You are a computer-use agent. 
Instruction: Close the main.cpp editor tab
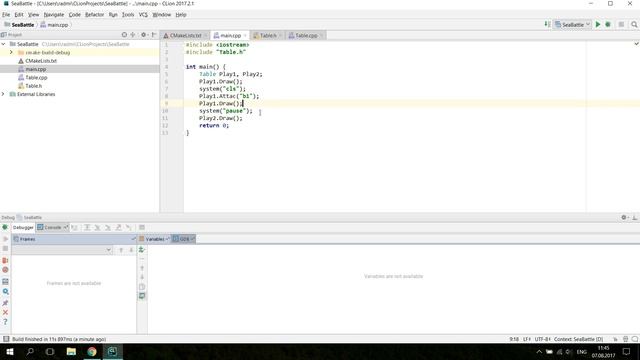click(x=245, y=36)
